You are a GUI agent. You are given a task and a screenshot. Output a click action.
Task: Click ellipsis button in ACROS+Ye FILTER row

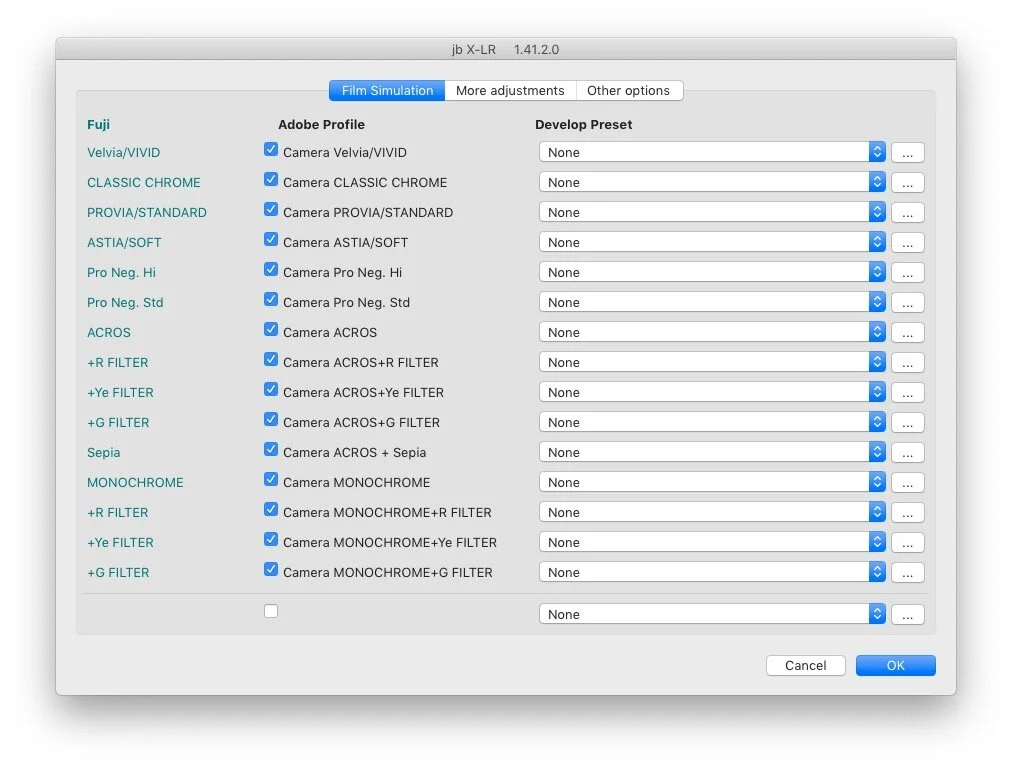coord(907,393)
